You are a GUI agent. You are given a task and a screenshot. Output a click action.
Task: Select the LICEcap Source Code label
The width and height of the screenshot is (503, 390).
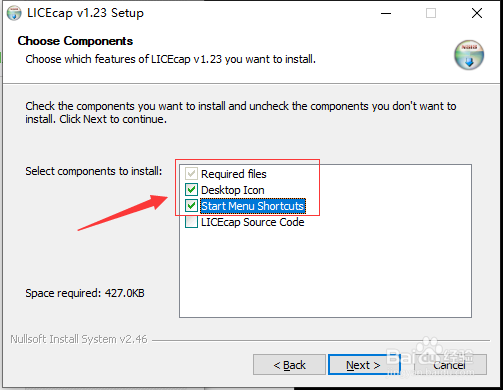coord(252,222)
